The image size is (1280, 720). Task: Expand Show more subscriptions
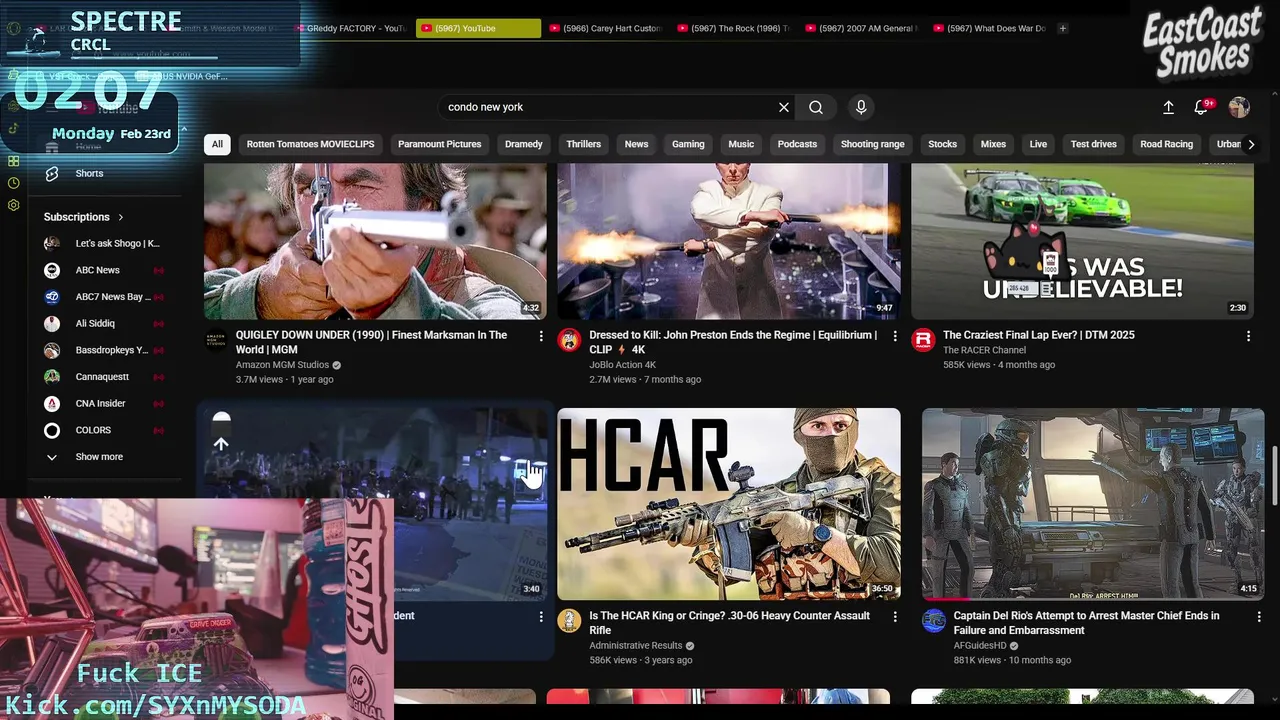click(99, 457)
